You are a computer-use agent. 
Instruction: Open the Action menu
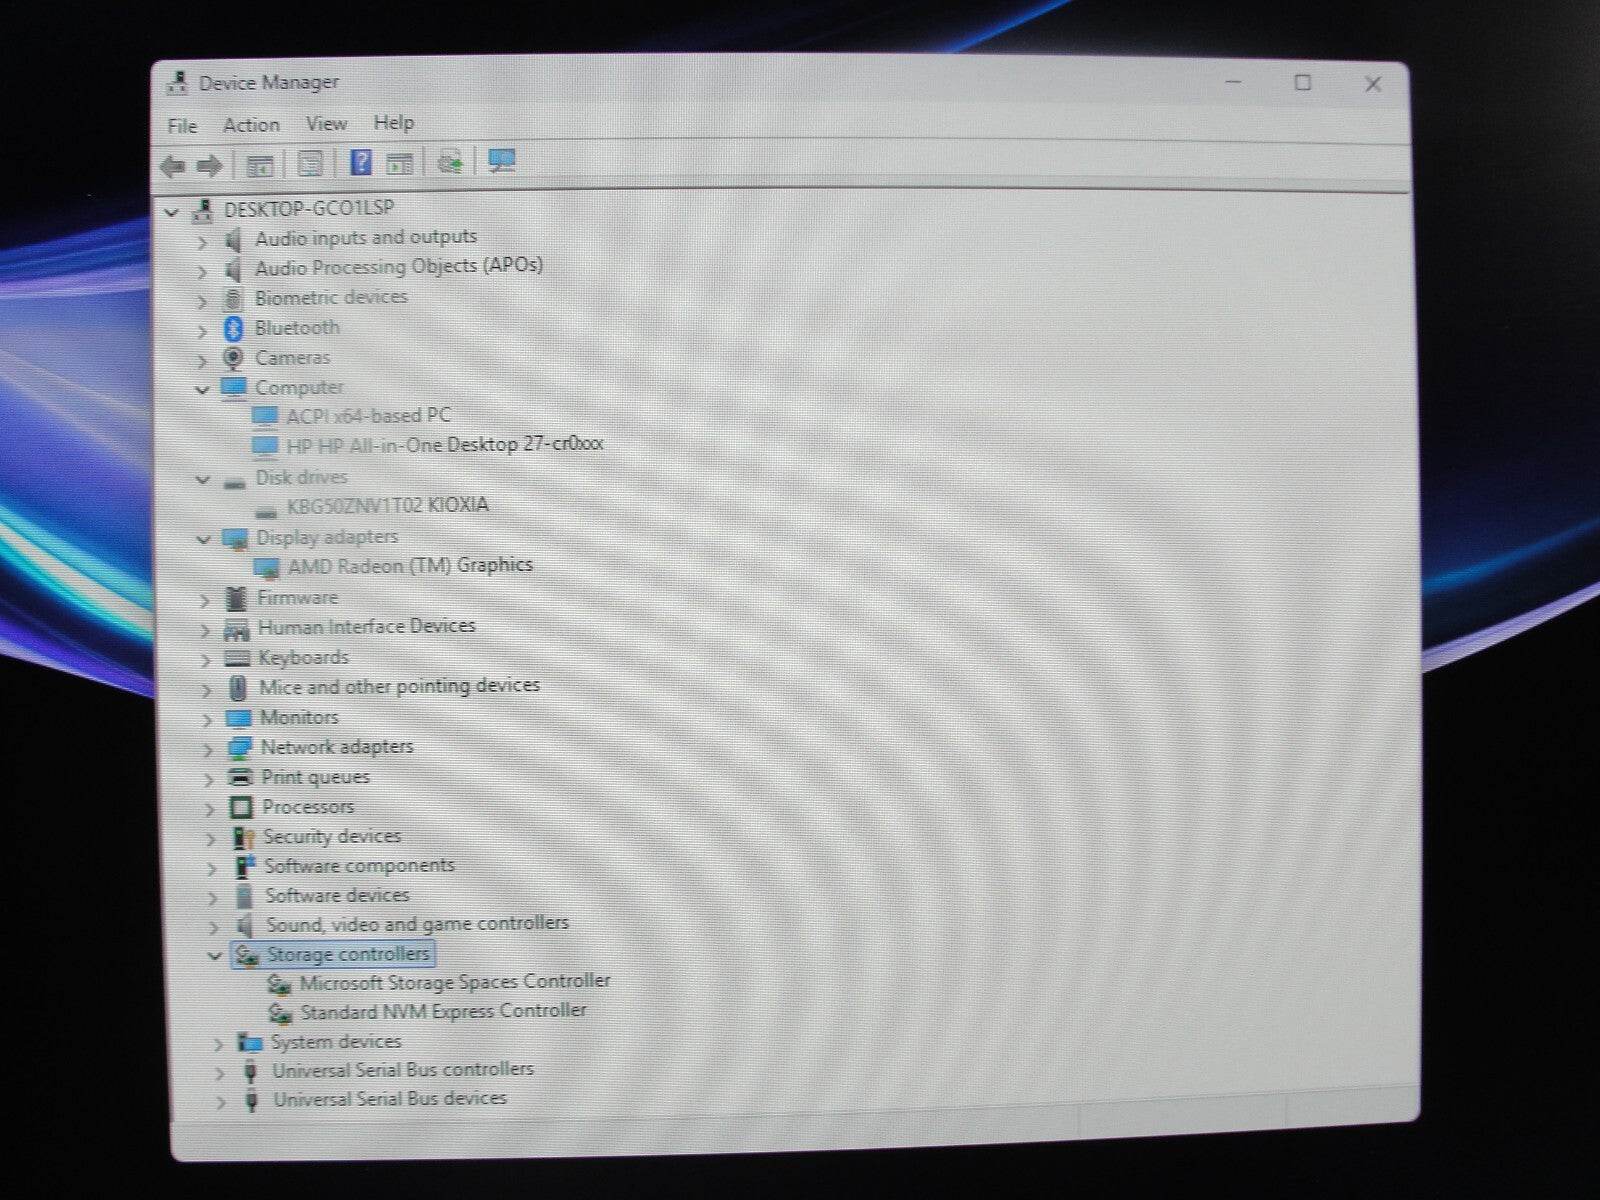click(x=251, y=125)
